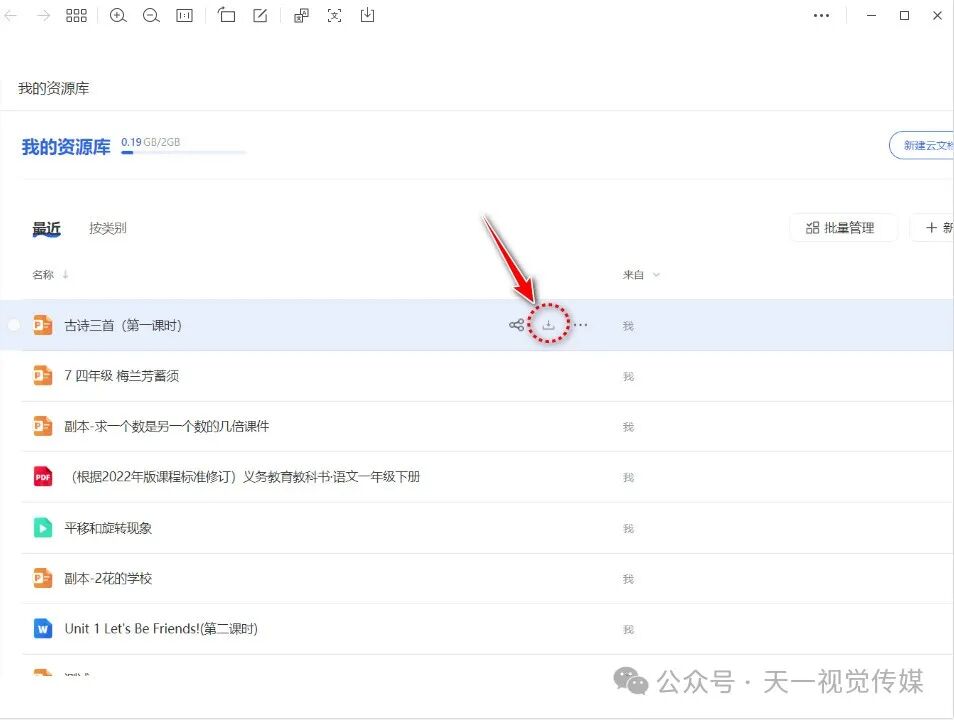Open the window's three-dot menu at top right
Screen dimensions: 954x720
pyautogui.click(x=821, y=16)
